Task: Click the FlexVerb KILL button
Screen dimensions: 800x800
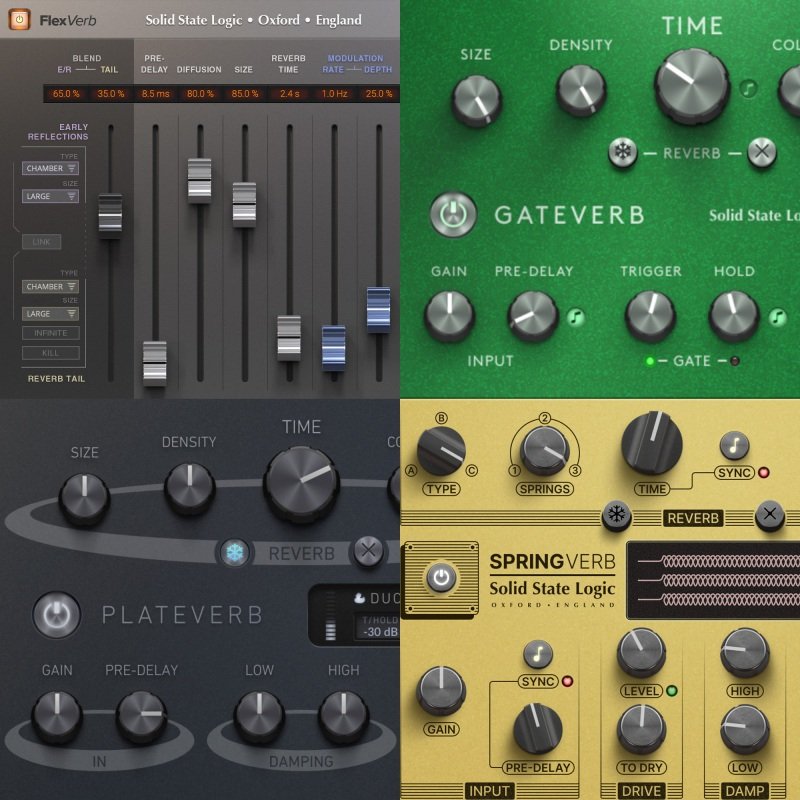Action: pyautogui.click(x=51, y=353)
